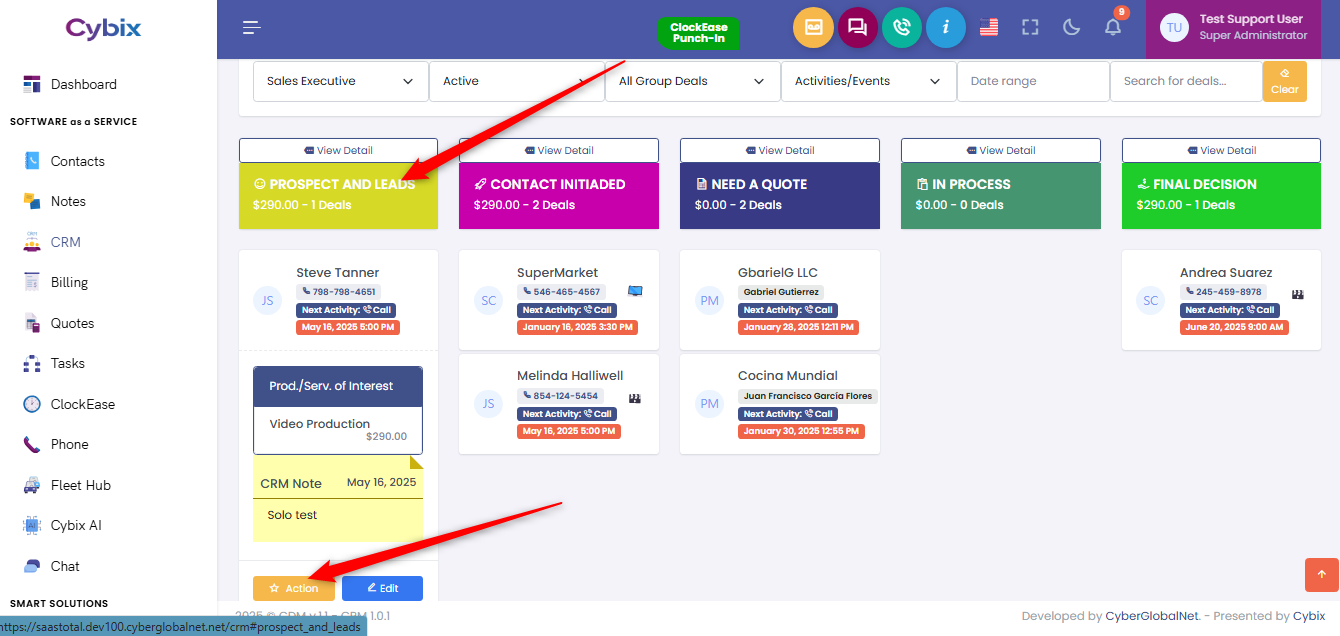The width and height of the screenshot is (1340, 636).
Task: Select the Contact Initiaded stage header
Action: pyautogui.click(x=559, y=196)
